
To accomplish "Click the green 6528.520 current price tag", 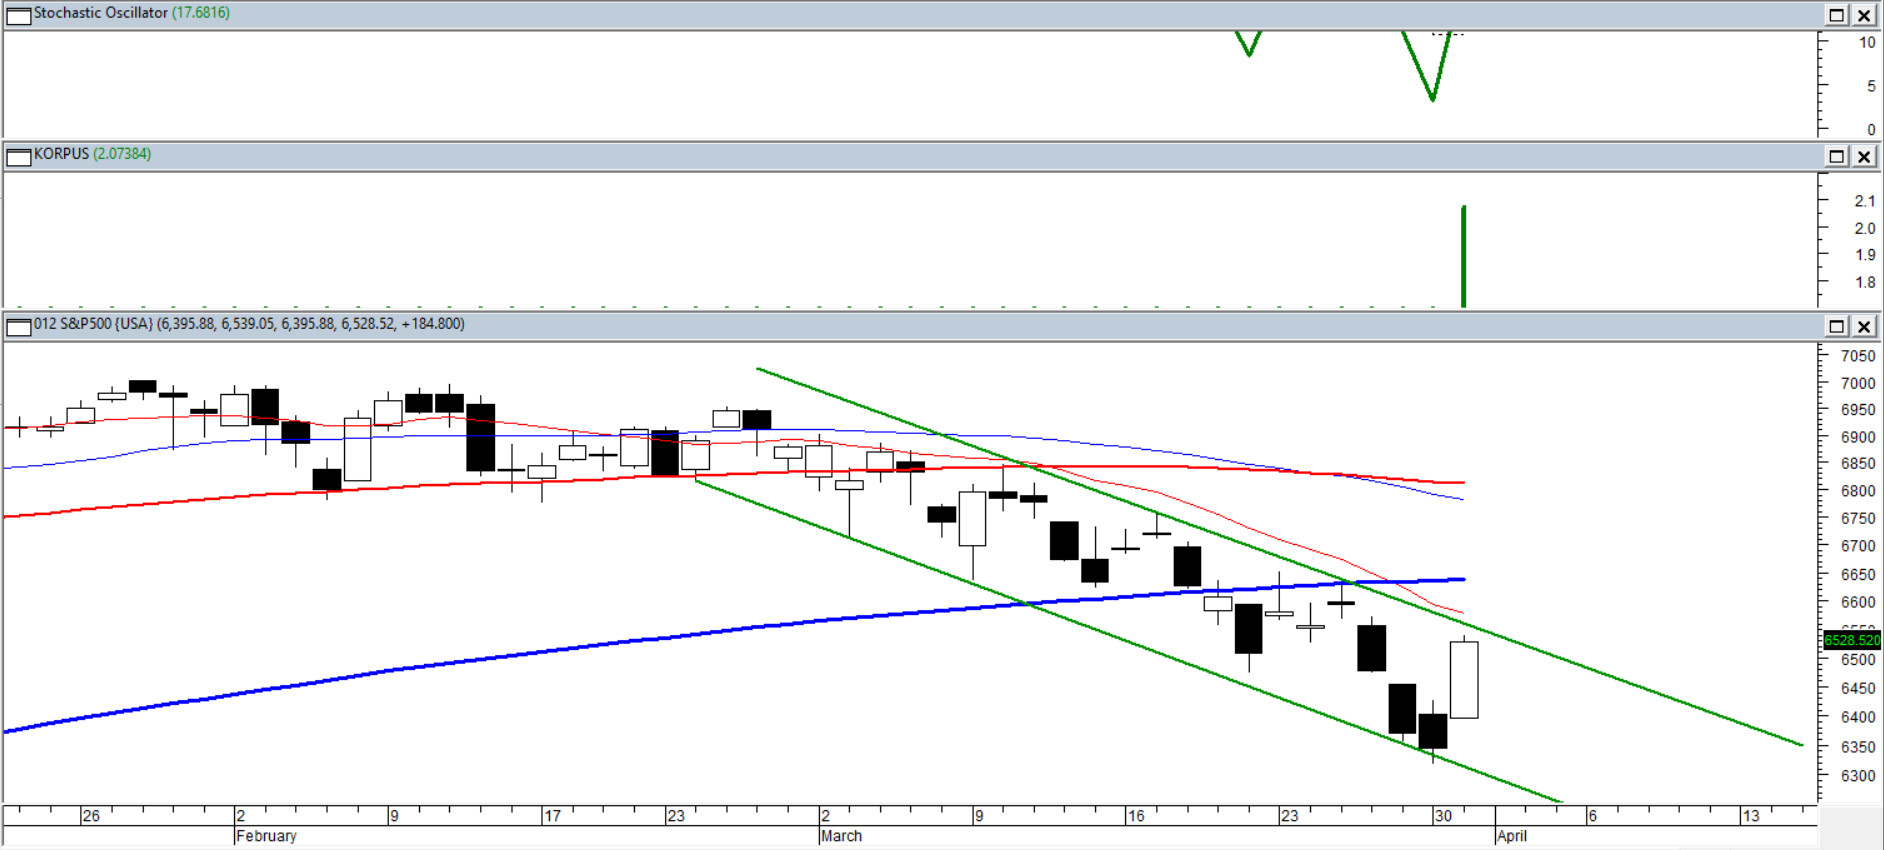I will (x=1851, y=640).
